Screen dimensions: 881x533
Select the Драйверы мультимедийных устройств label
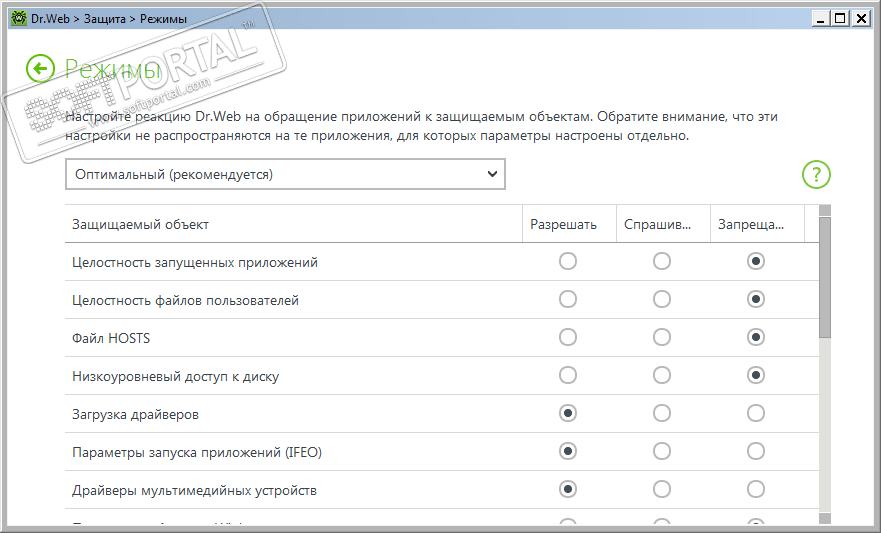coord(194,490)
